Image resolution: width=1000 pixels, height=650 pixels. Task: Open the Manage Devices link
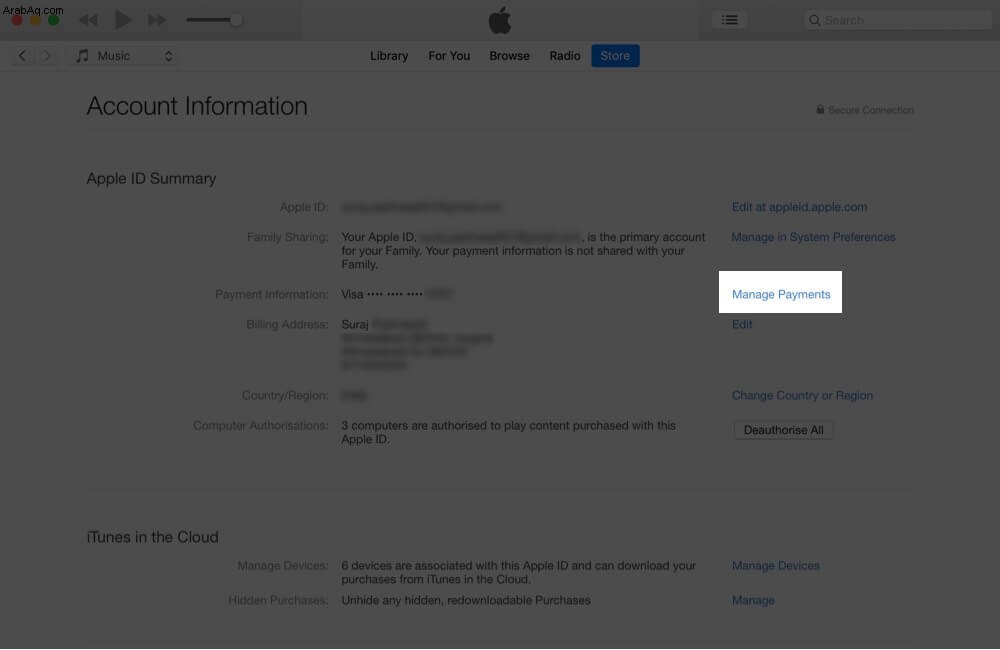click(x=776, y=565)
